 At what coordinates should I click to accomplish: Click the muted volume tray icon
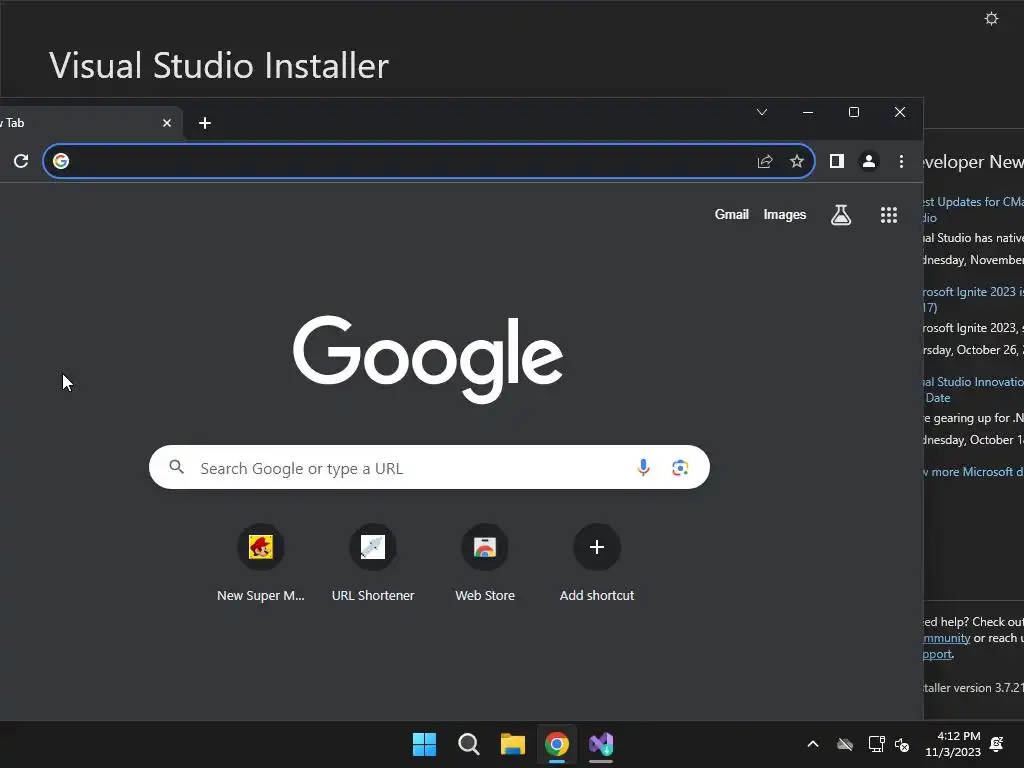point(902,744)
